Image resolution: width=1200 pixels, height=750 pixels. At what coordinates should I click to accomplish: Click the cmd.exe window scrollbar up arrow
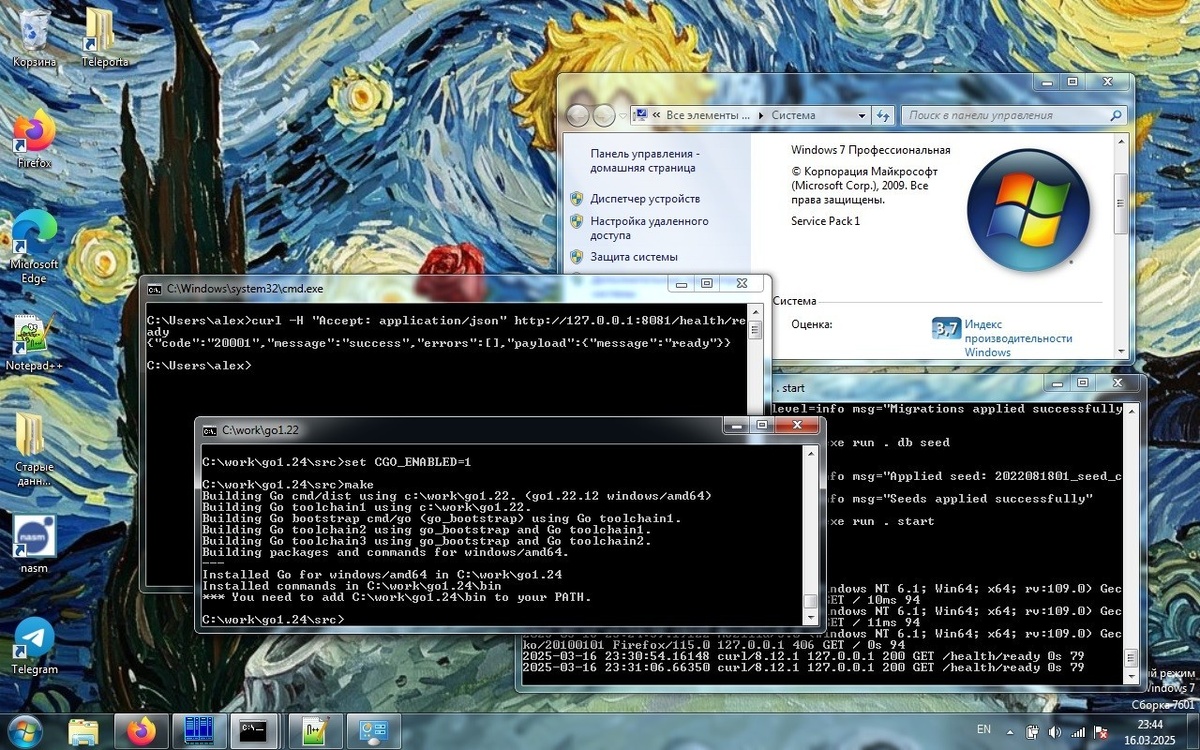pos(757,311)
